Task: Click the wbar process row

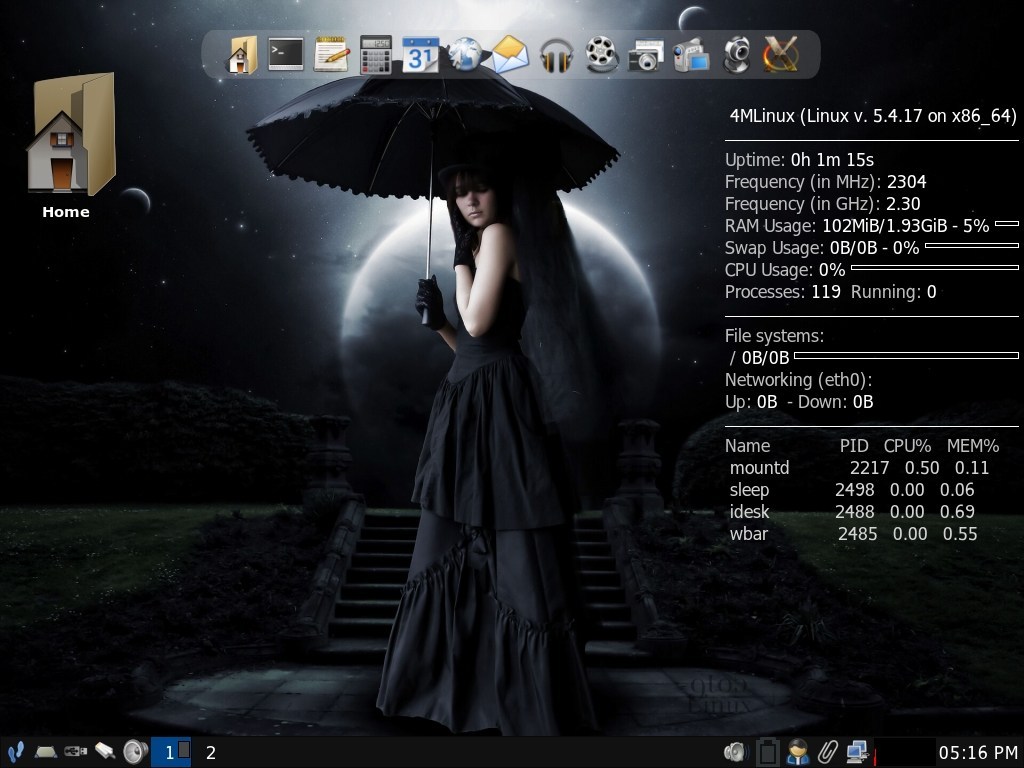Action: pos(854,534)
